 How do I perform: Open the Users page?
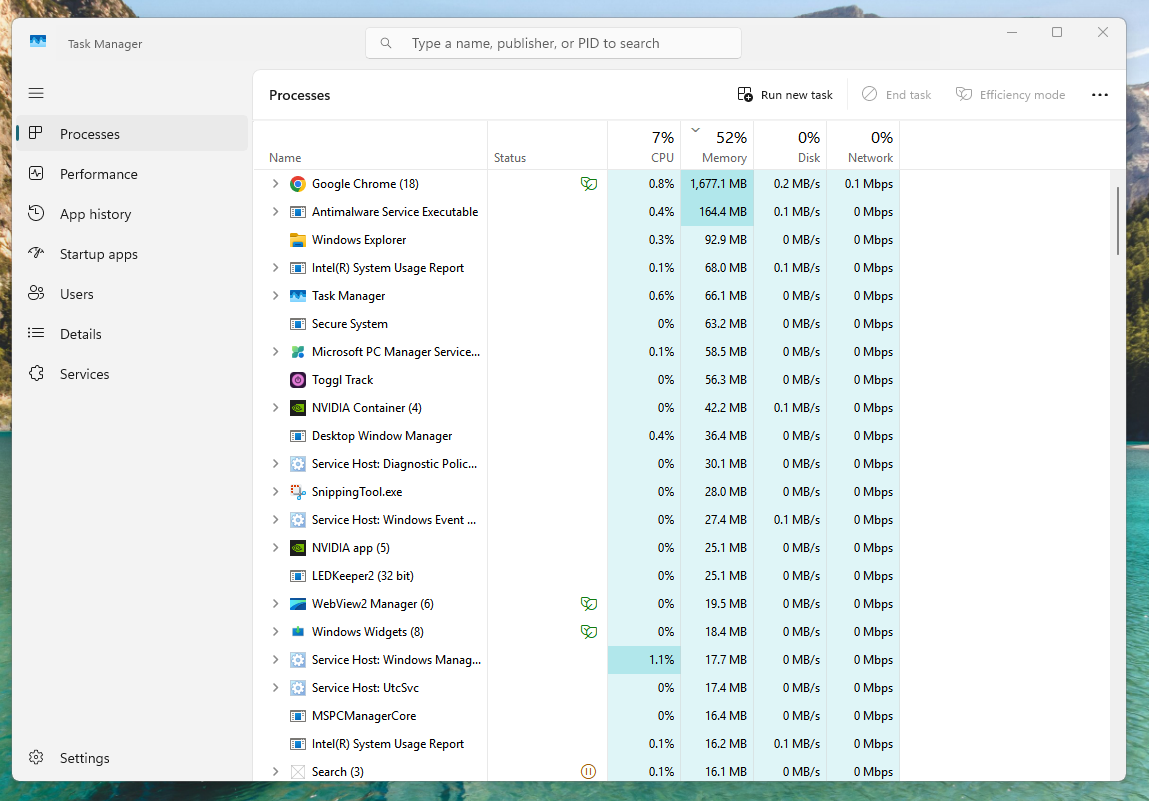pyautogui.click(x=133, y=294)
